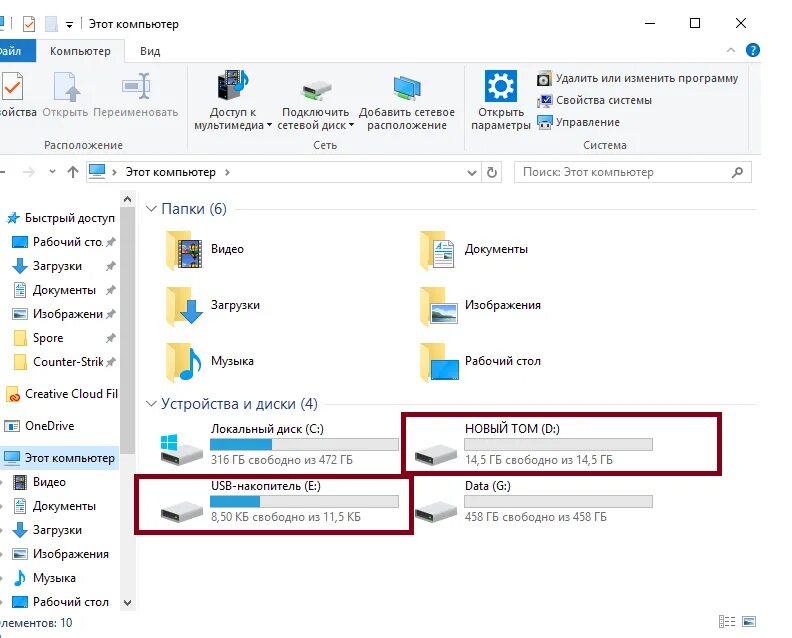The width and height of the screenshot is (792, 638).
Task: Select the Документы folder in main pane
Action: 475,249
